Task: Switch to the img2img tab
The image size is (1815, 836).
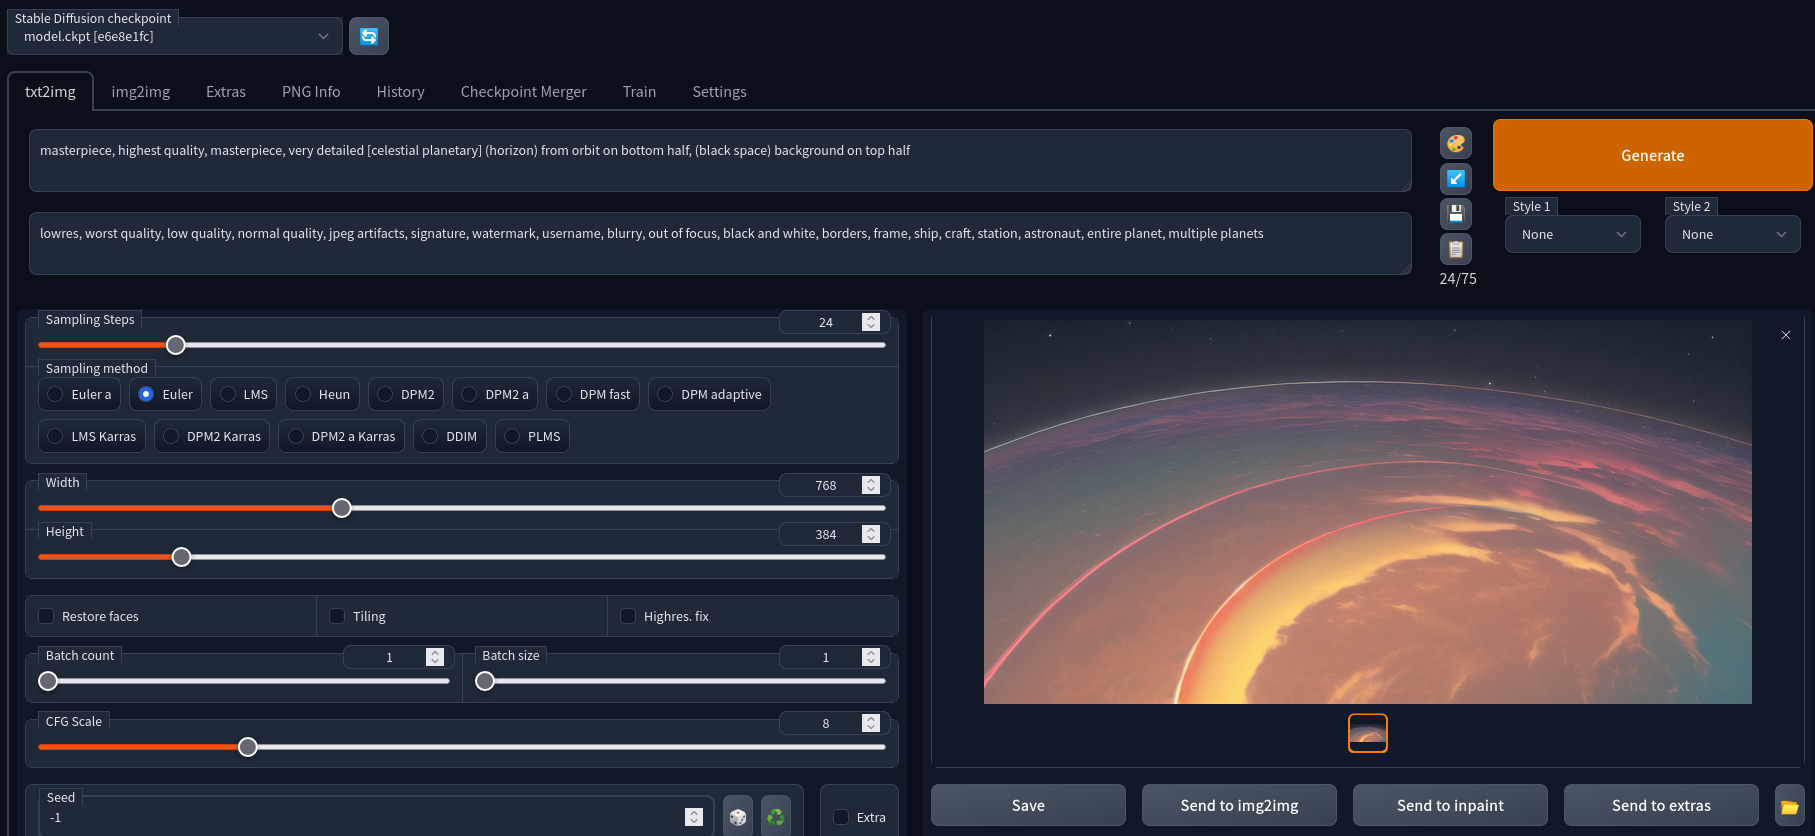Action: [141, 91]
